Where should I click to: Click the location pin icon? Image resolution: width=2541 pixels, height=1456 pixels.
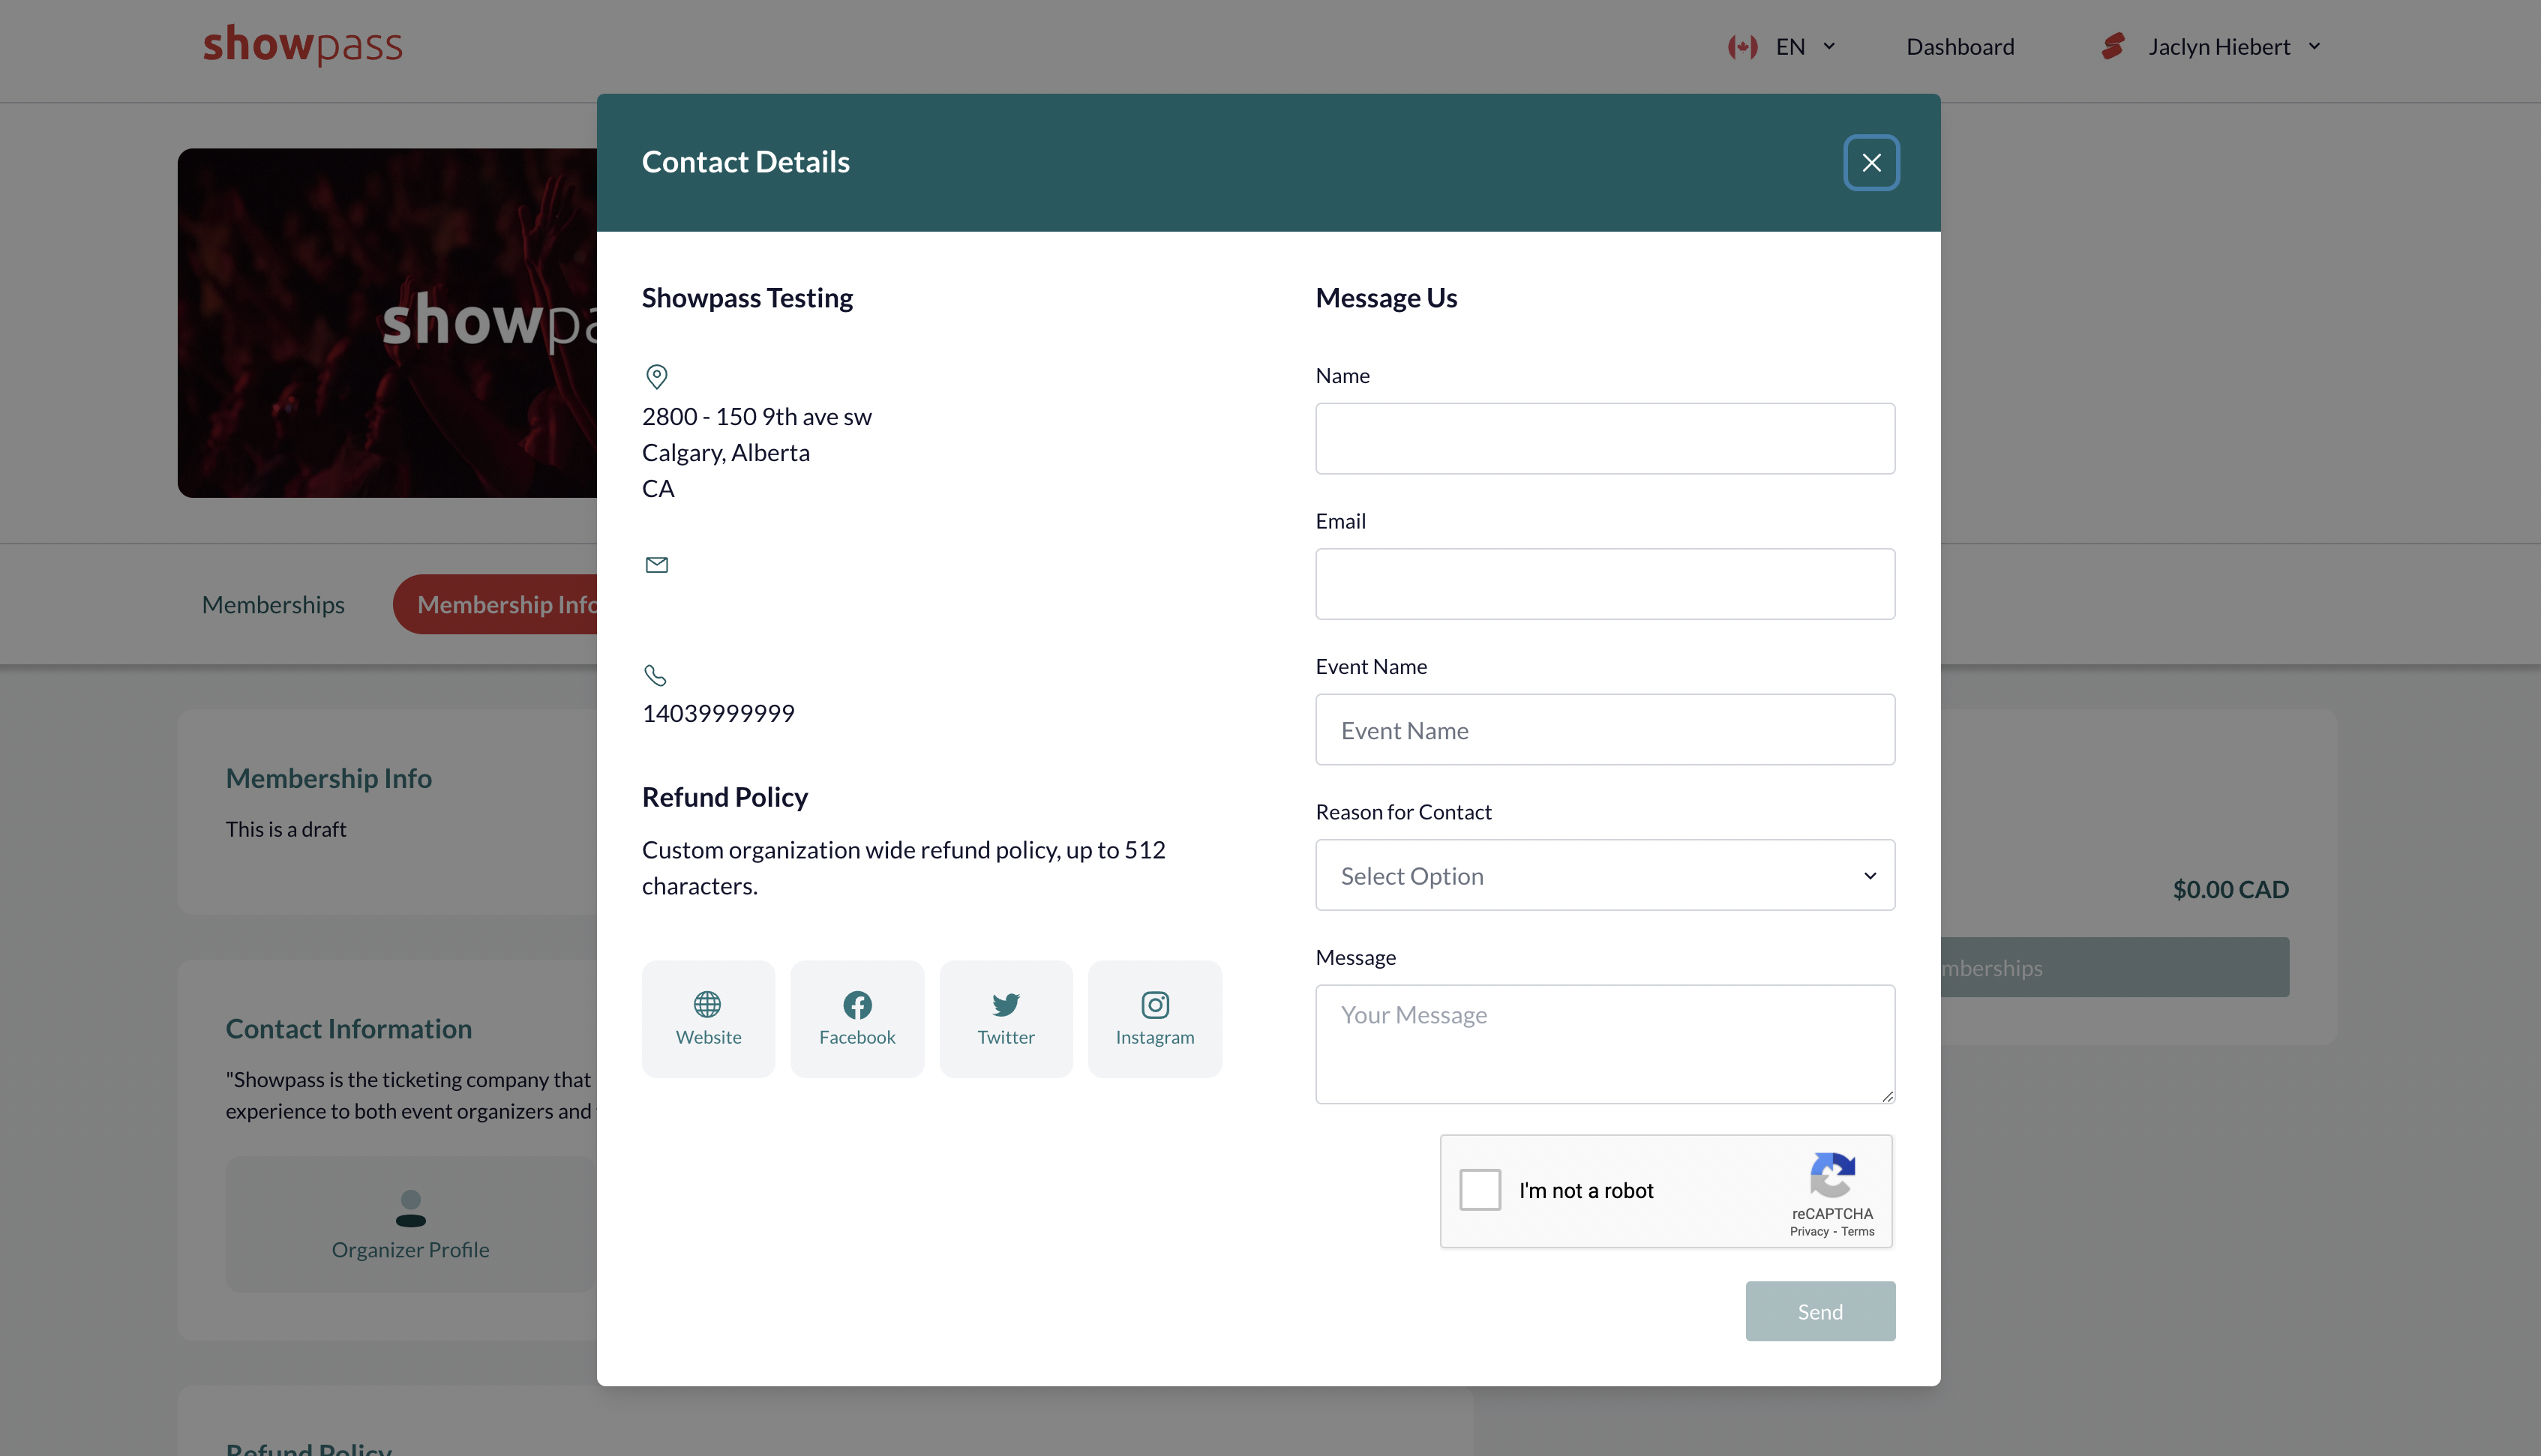[x=656, y=376]
